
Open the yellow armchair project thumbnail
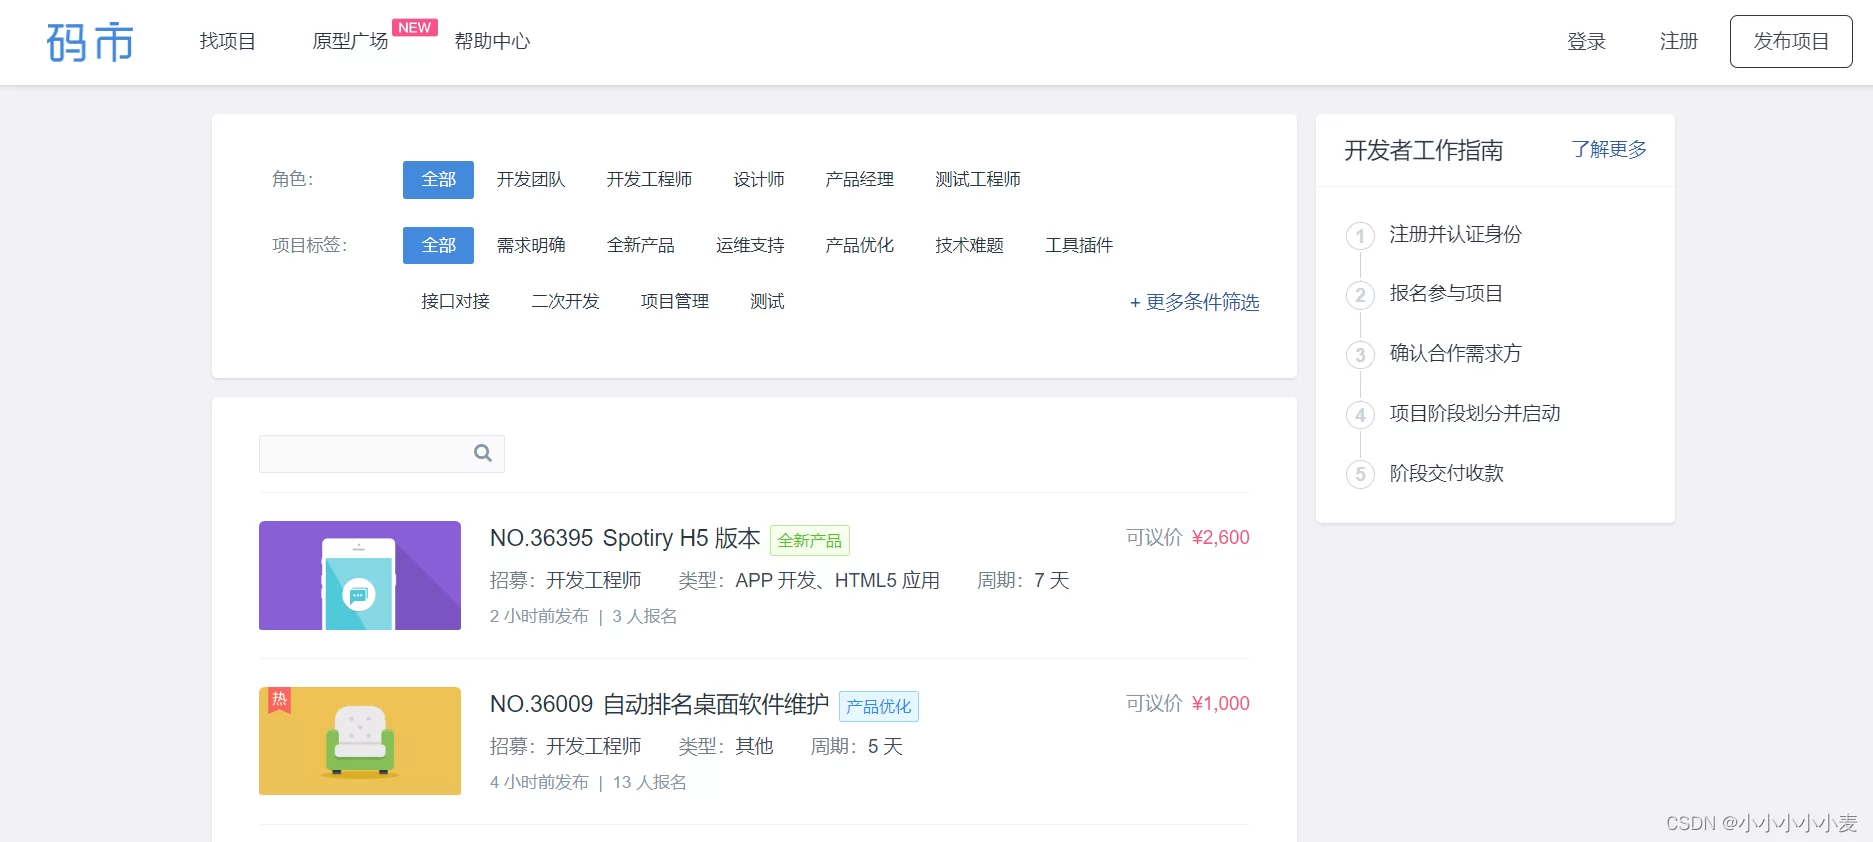[x=360, y=741]
